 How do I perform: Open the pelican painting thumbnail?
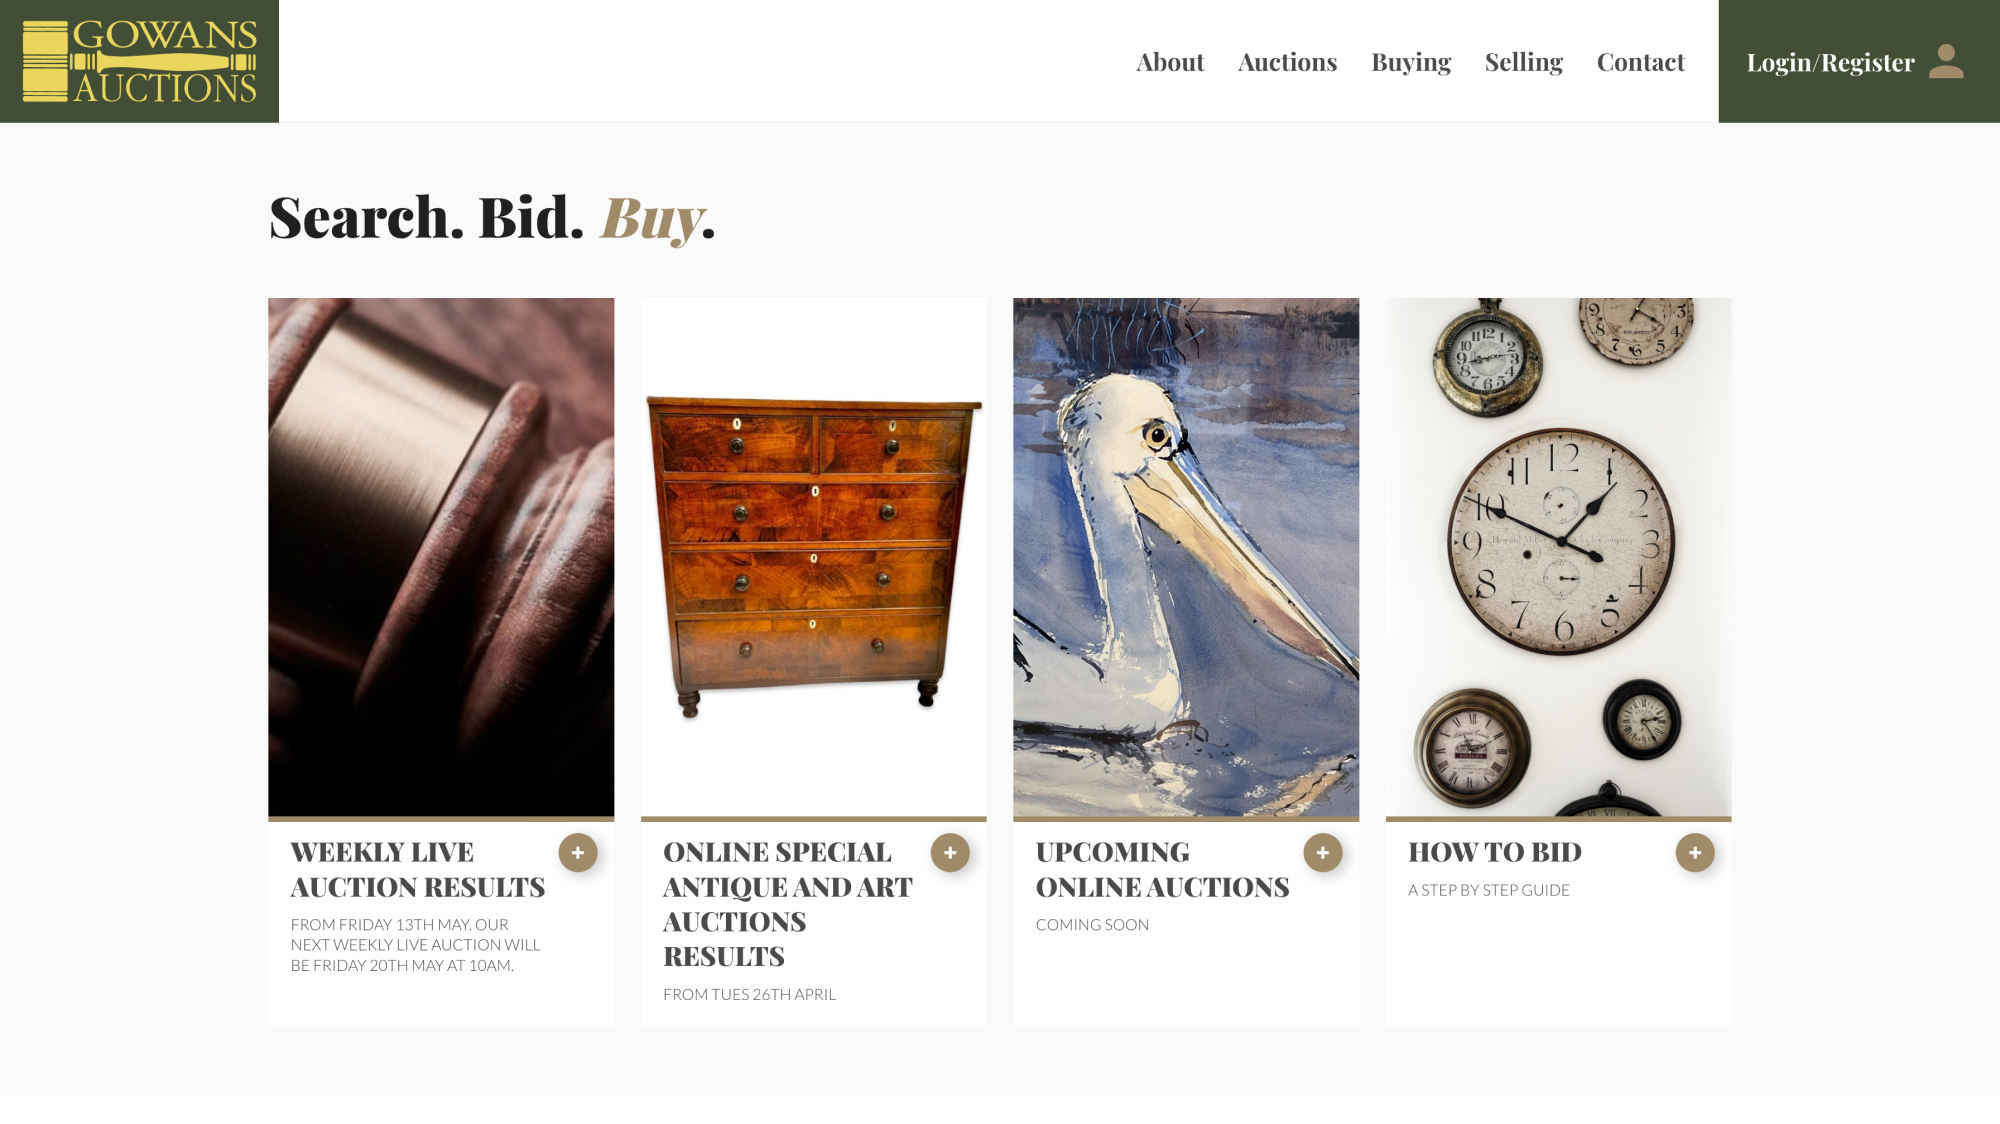[x=1186, y=557]
